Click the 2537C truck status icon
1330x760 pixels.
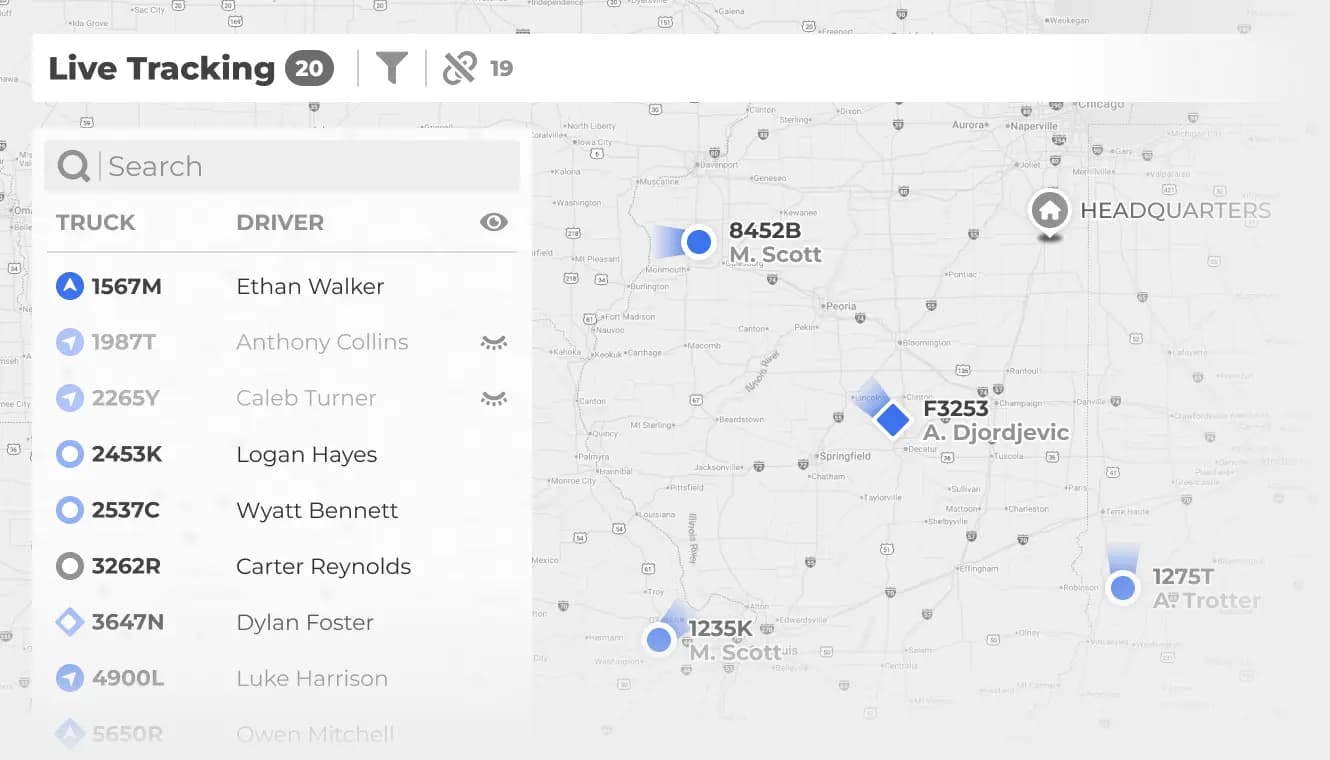tap(69, 511)
